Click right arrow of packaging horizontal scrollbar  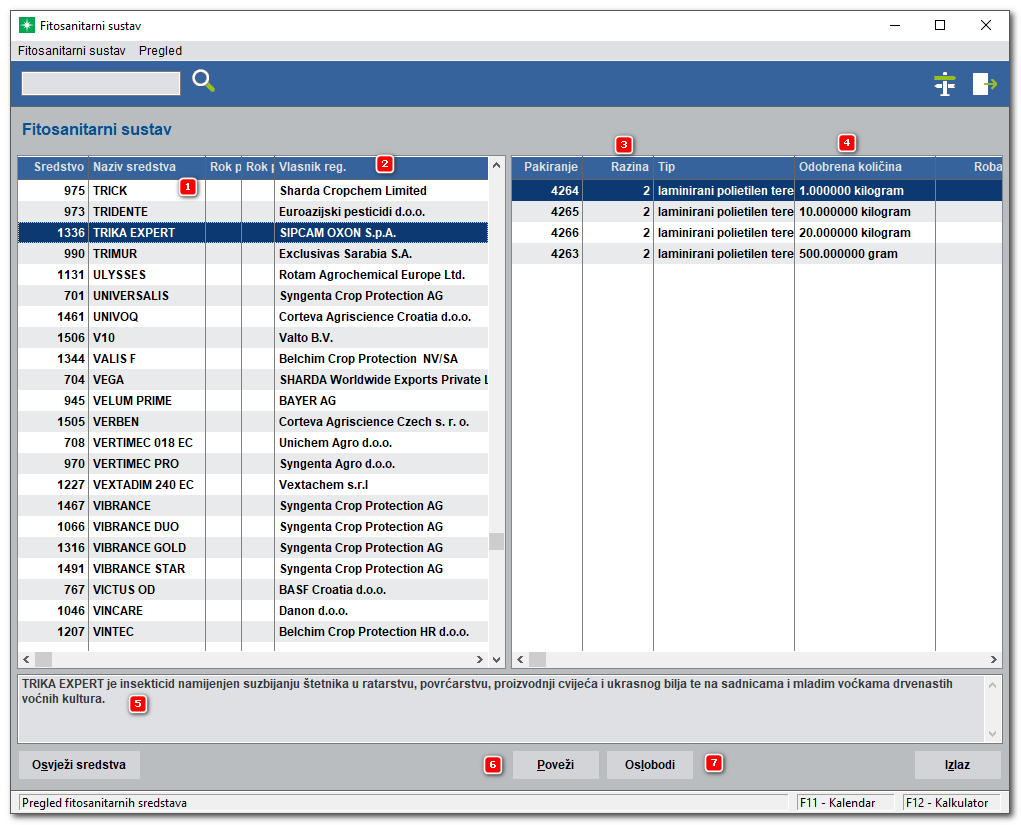[x=994, y=660]
